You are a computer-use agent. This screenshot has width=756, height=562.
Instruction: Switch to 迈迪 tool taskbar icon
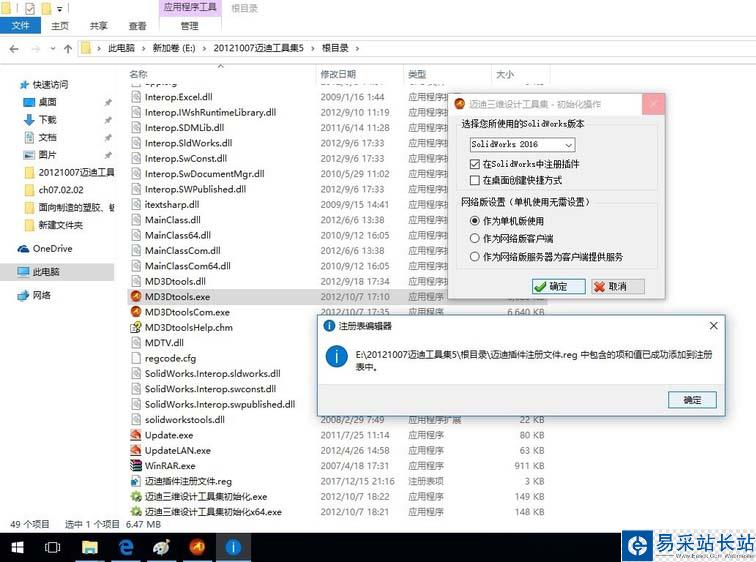(197, 548)
